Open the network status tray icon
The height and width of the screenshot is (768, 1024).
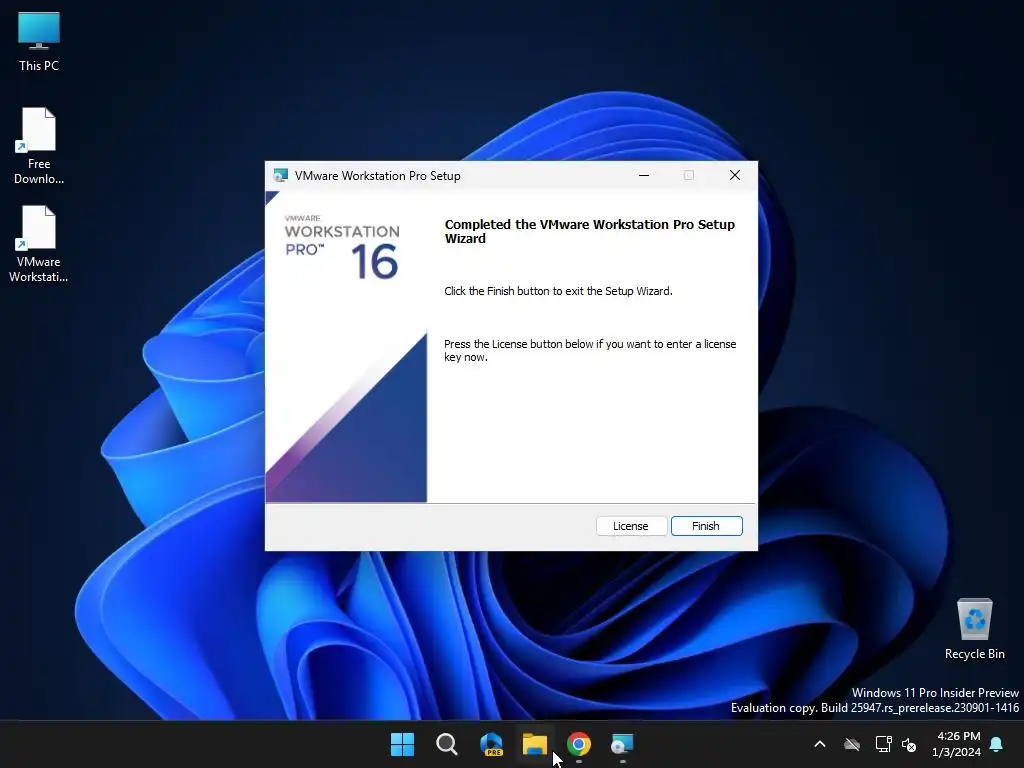[883, 744]
